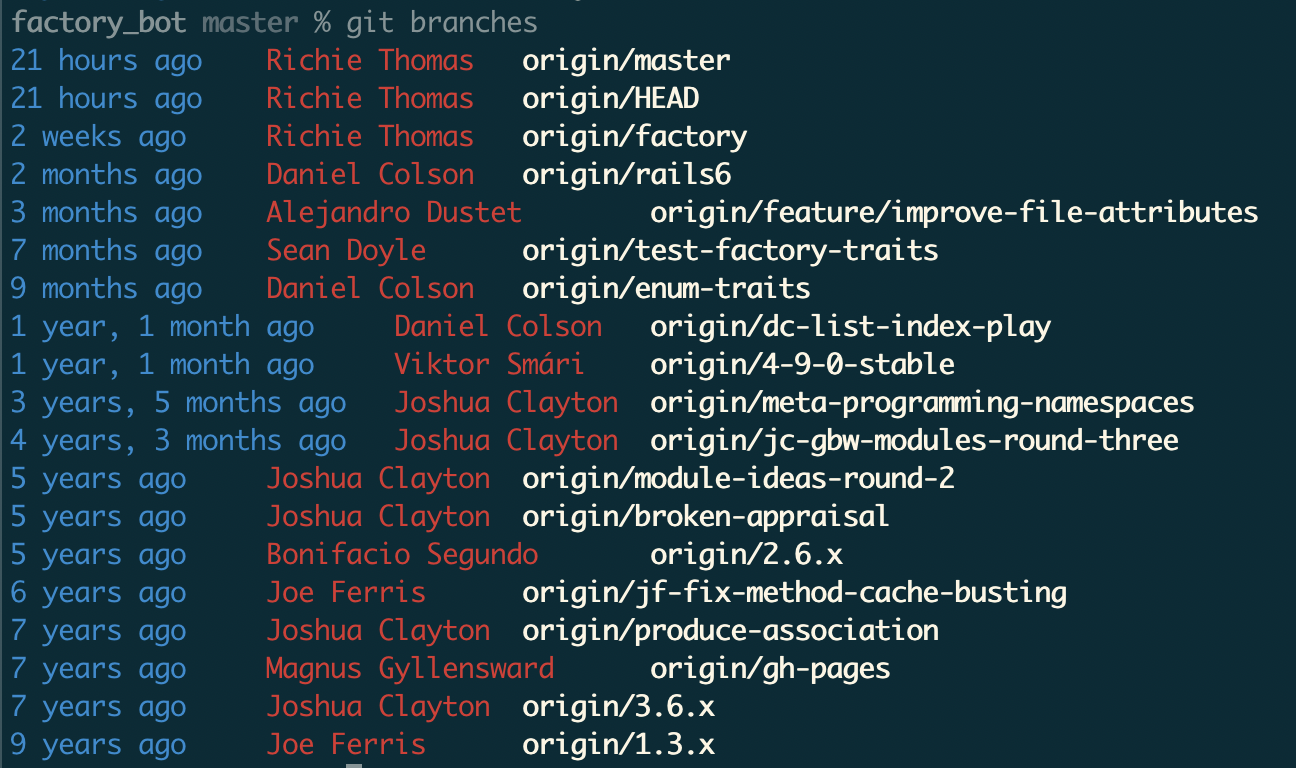Click 'Joe Ferris' on the jf-fix-method-cache-busting row
1296x768 pixels.
point(346,593)
